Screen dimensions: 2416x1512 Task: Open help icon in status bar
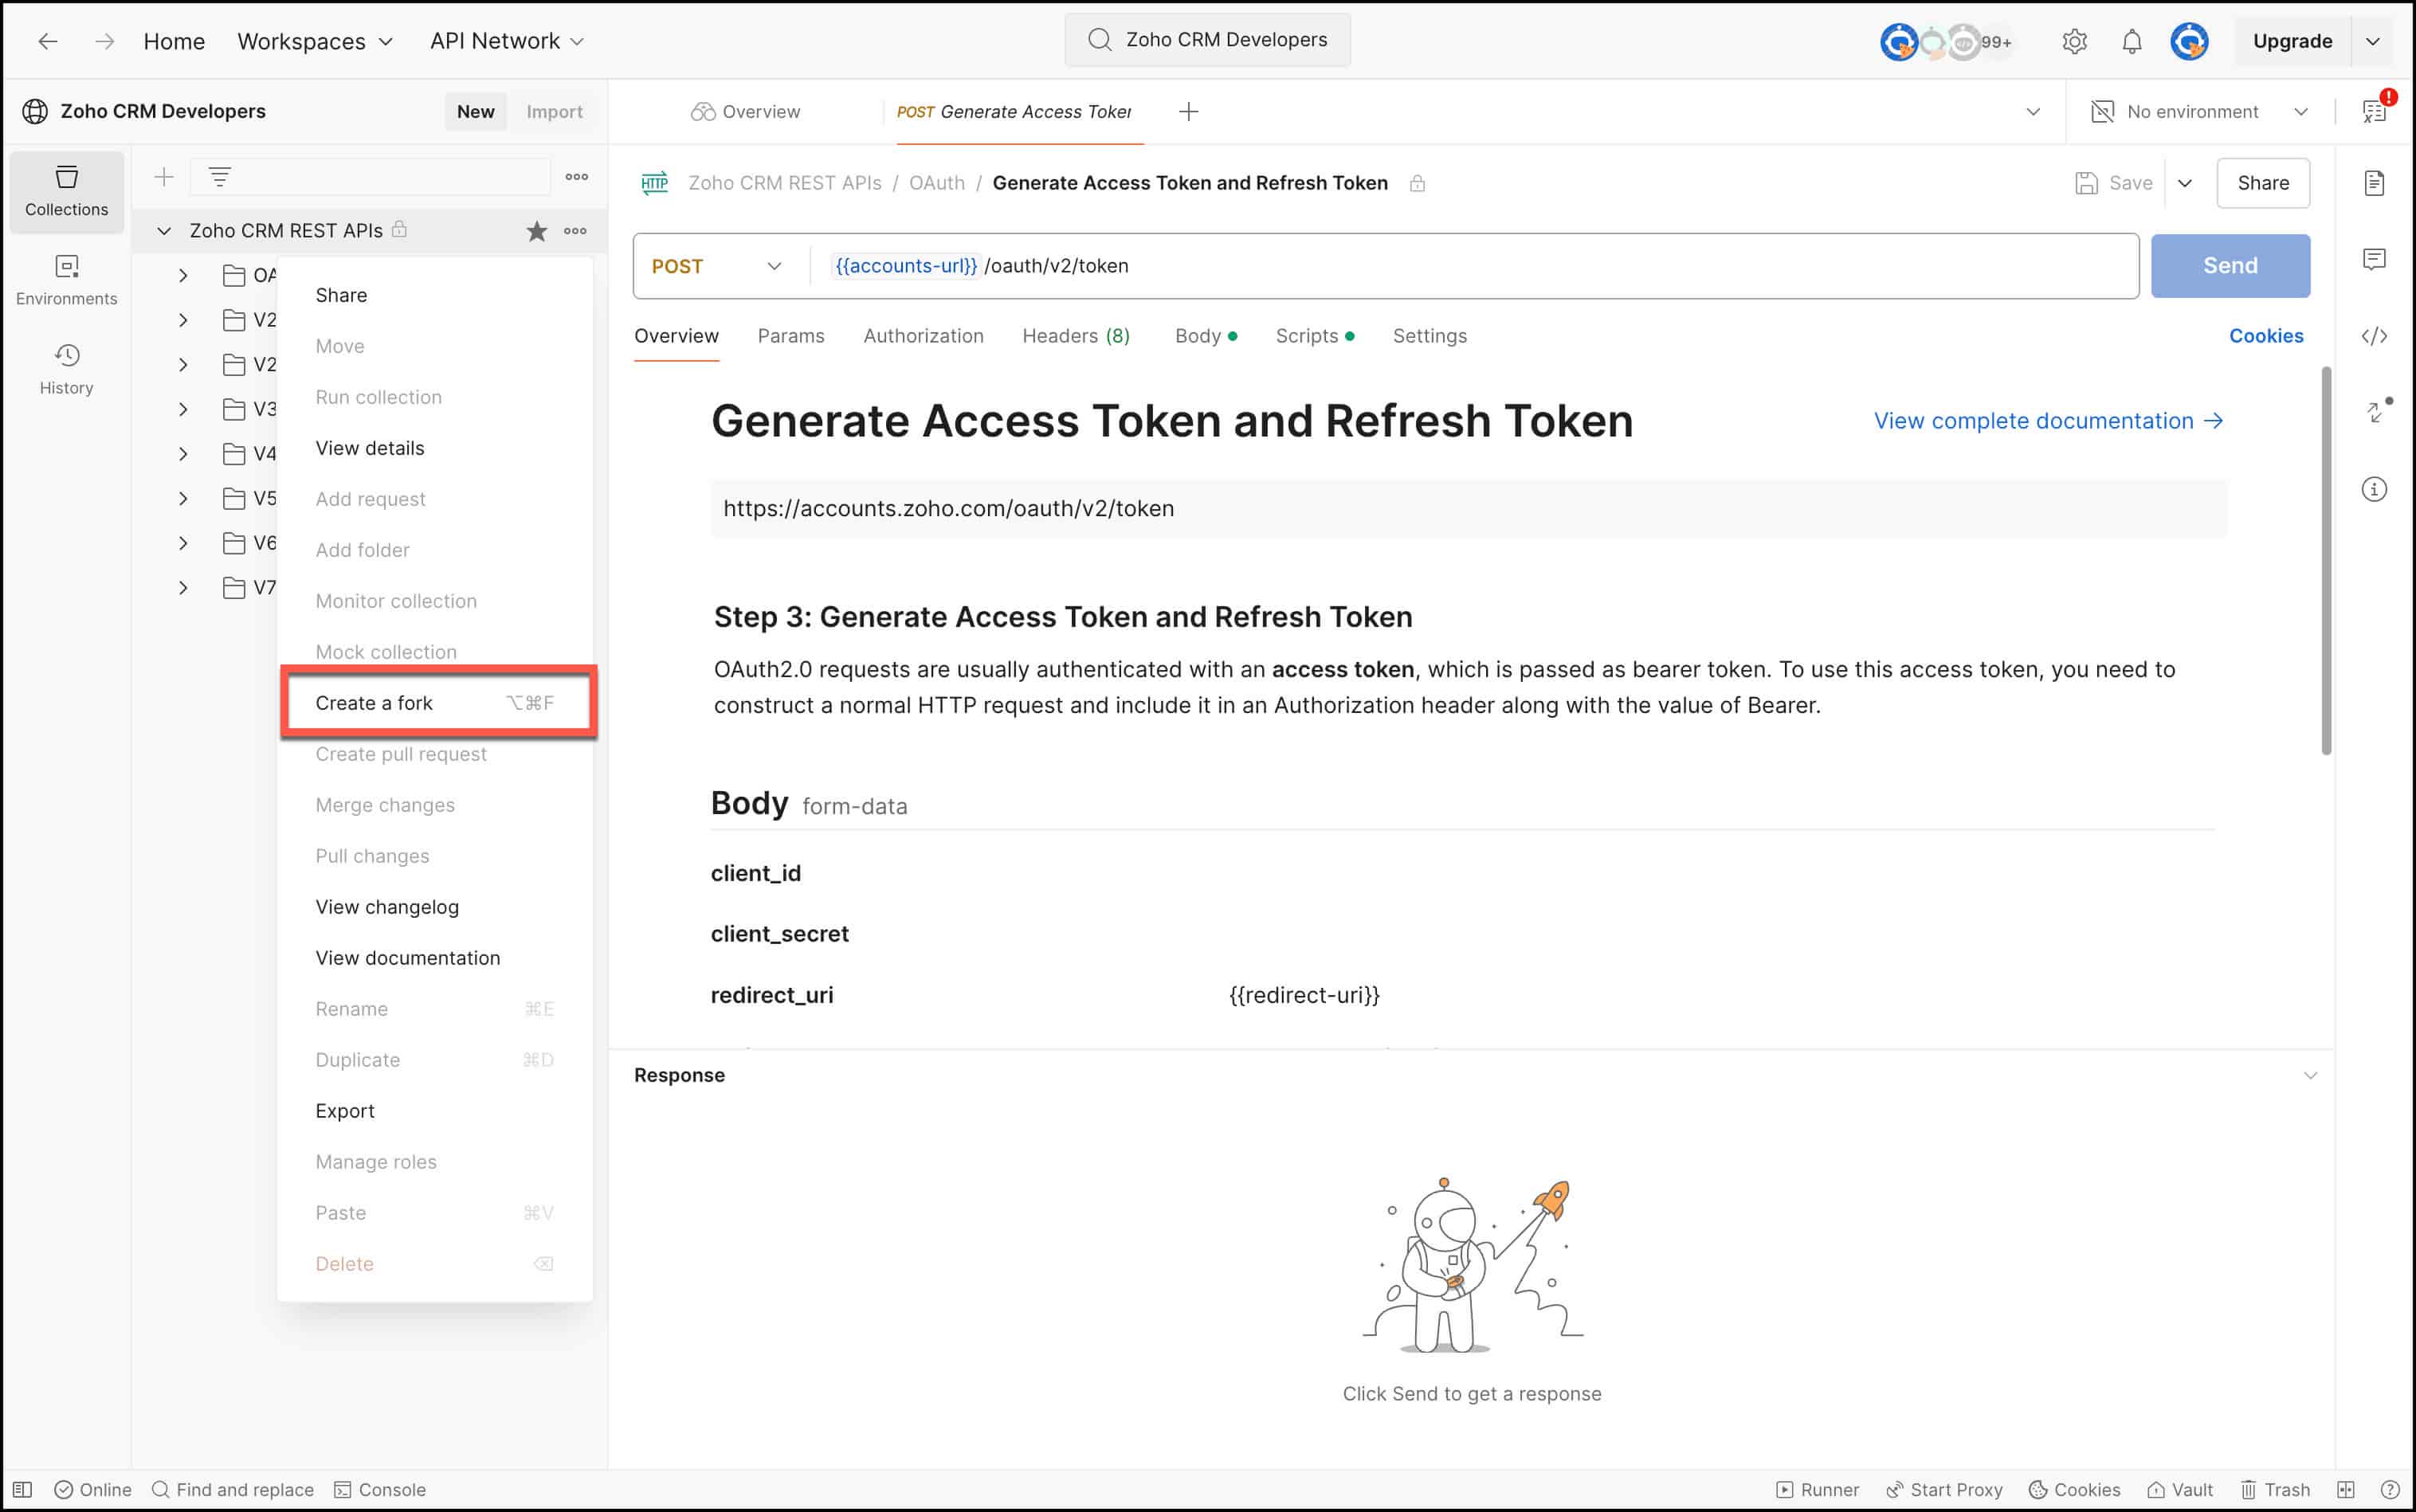[x=2391, y=1489]
